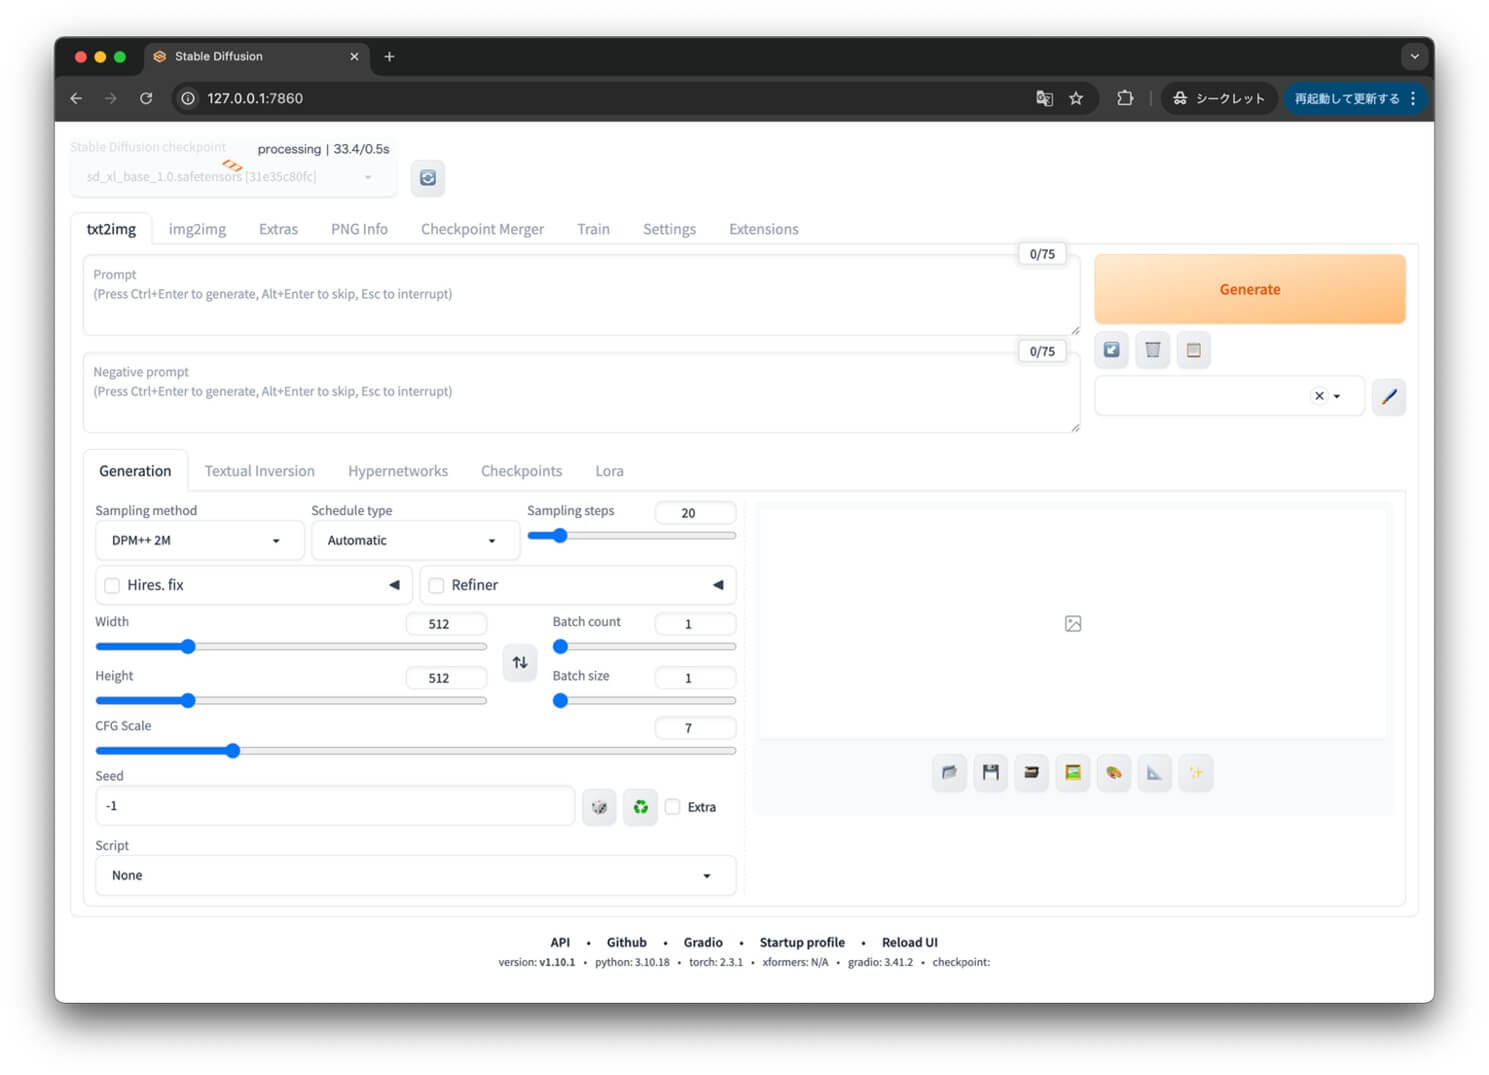Screen dimensions: 1489x1075
Task: Expand the Hires. fix section arrow
Action: coord(394,585)
